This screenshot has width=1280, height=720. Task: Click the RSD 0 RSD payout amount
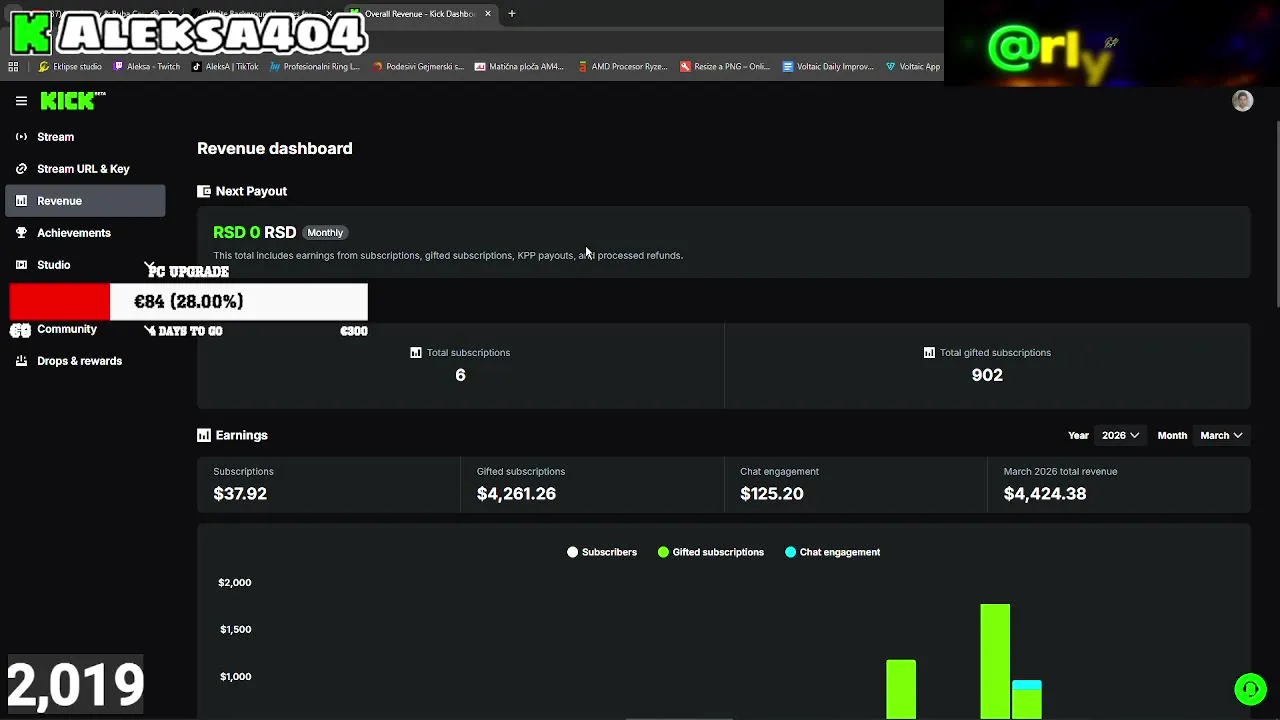click(255, 232)
